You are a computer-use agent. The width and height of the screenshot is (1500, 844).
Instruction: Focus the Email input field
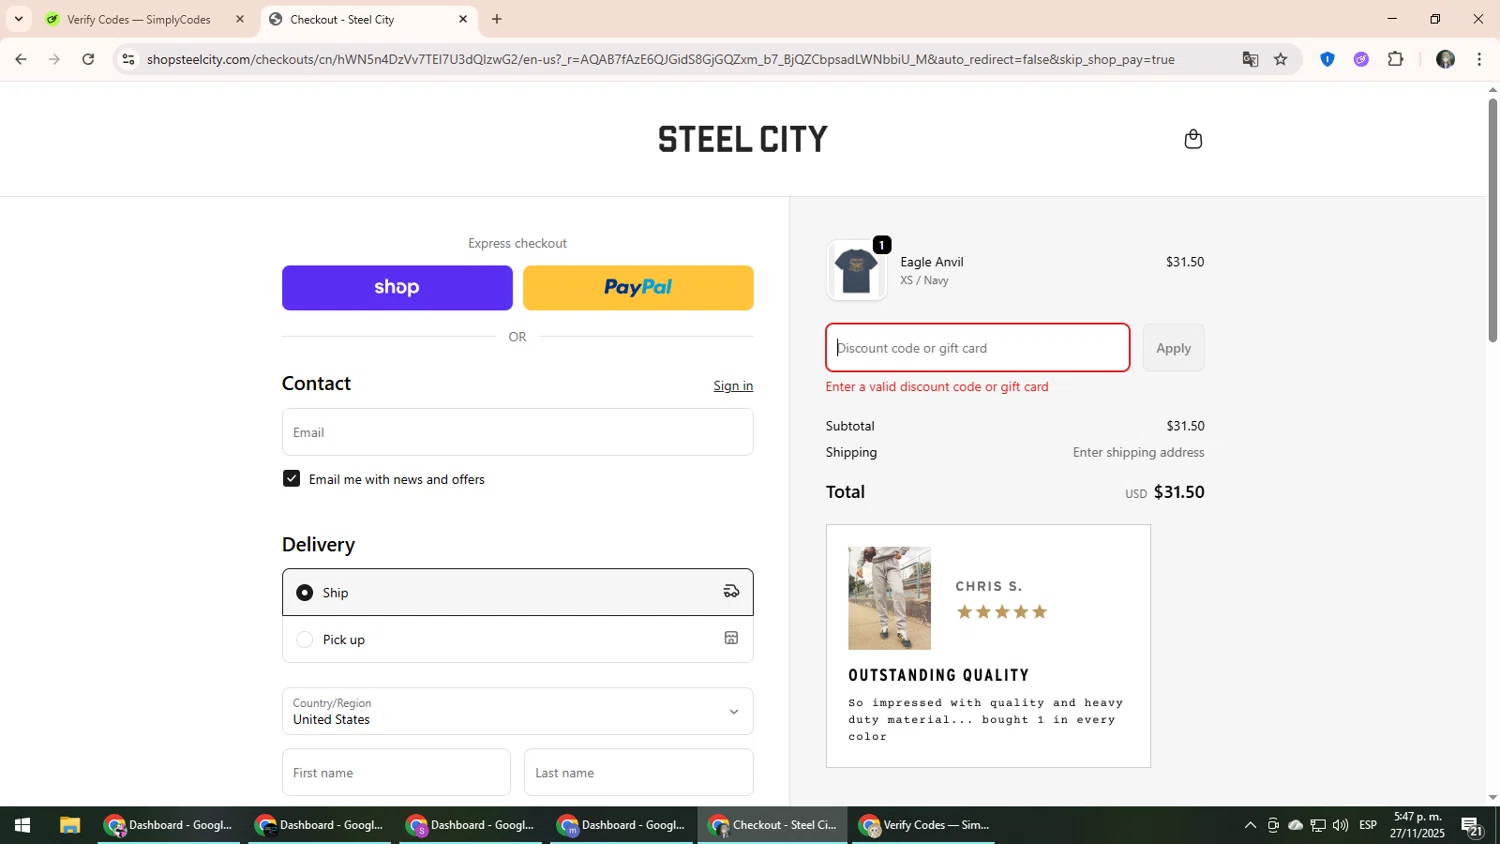(517, 432)
